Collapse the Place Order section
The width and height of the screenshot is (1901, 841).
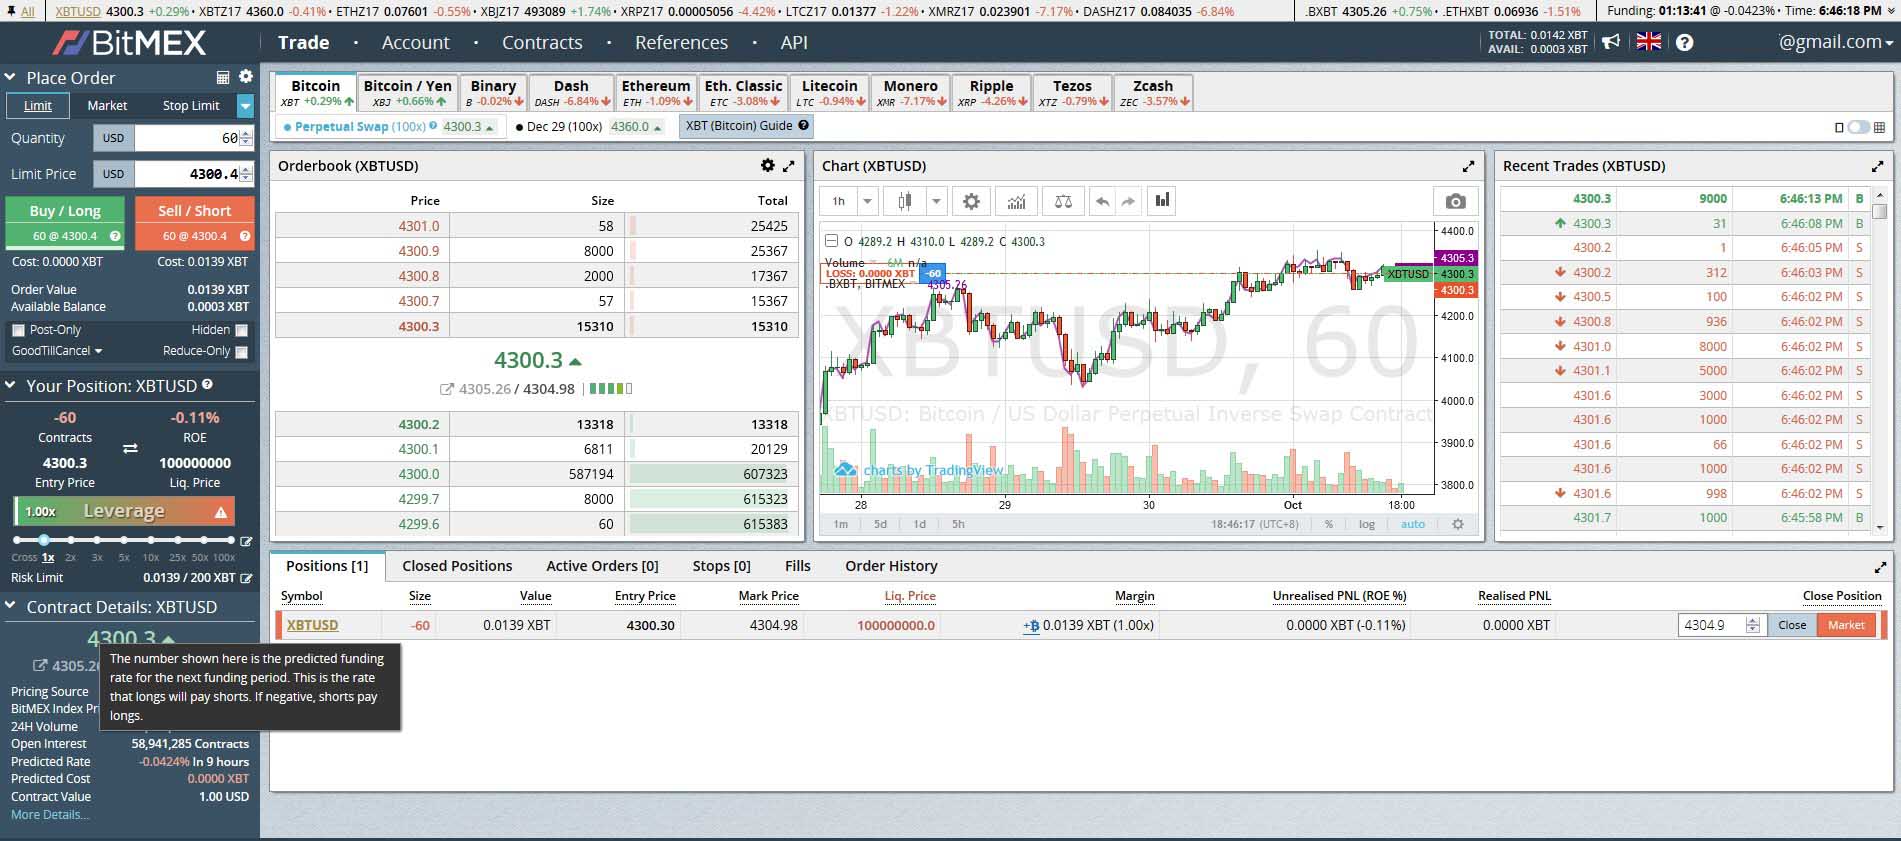click(10, 77)
